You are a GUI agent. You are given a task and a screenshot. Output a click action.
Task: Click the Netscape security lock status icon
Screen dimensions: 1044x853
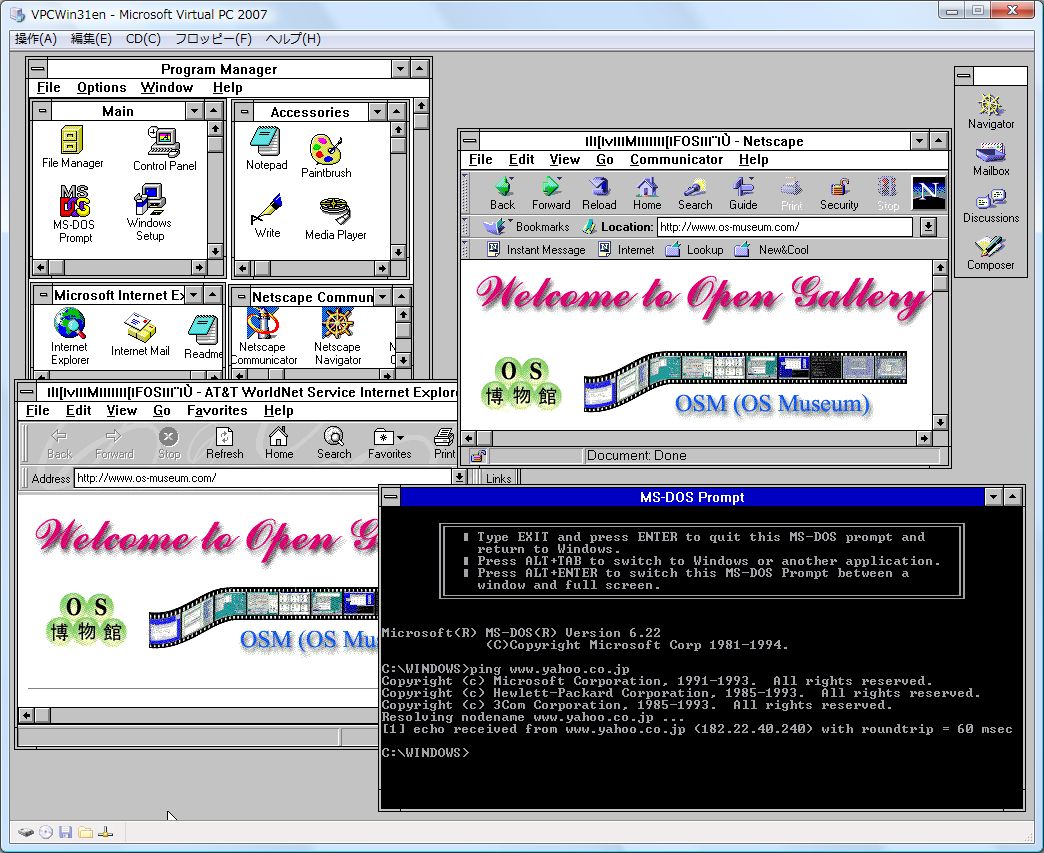pyautogui.click(x=478, y=456)
